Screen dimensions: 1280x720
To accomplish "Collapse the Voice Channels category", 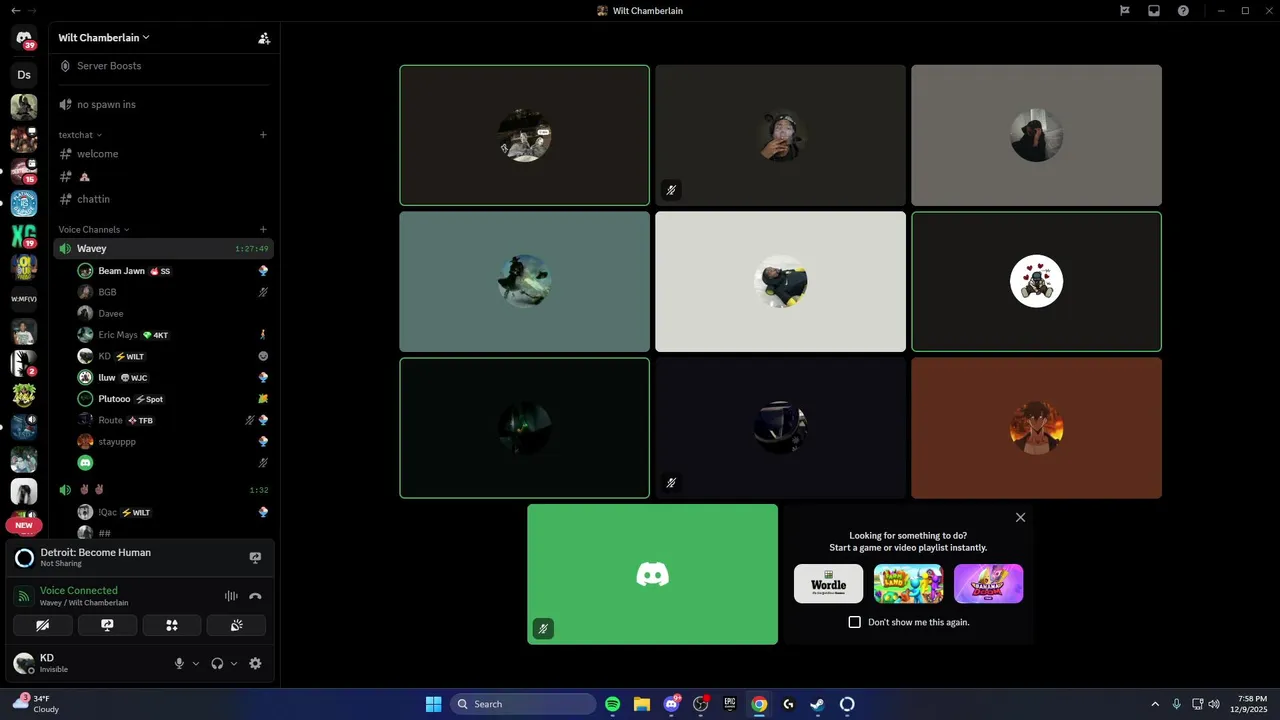I will (94, 230).
